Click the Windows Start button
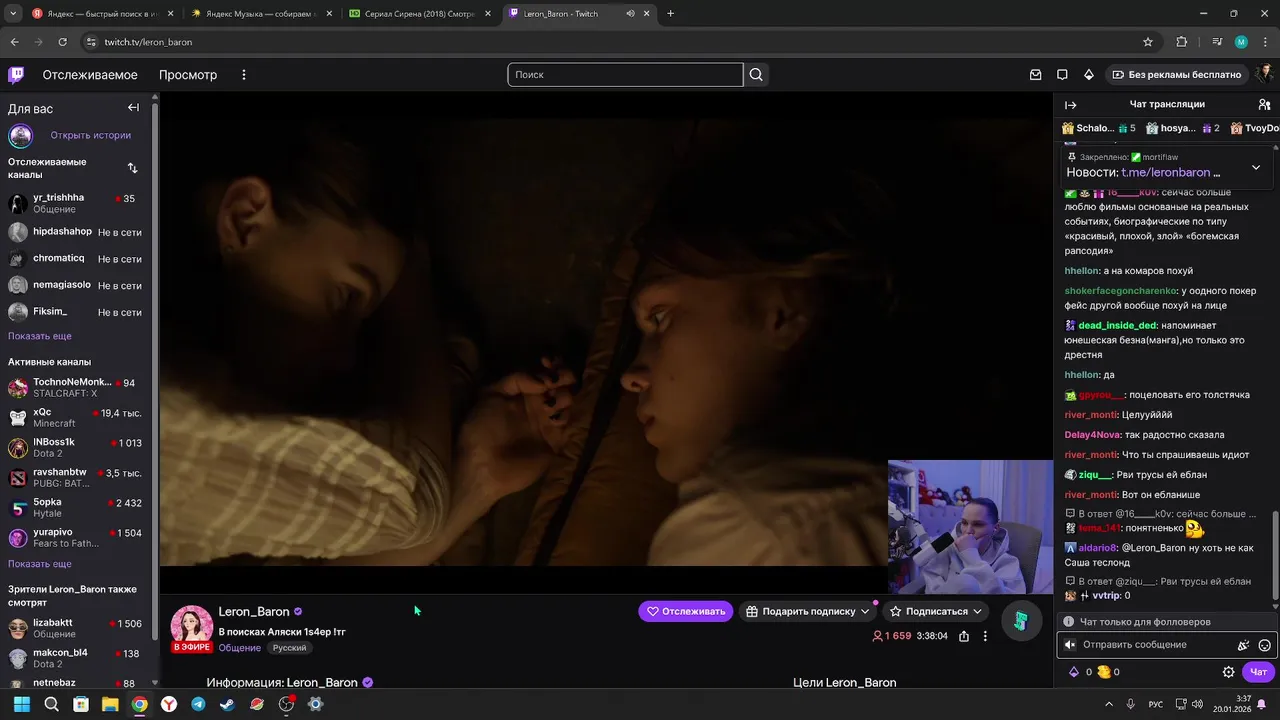Image resolution: width=1280 pixels, height=720 pixels. tap(22, 704)
